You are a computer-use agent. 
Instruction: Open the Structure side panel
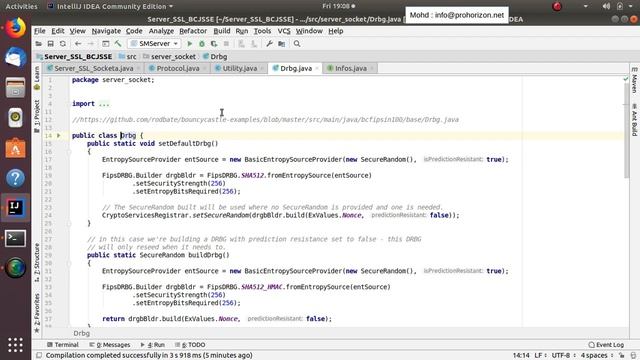37,262
